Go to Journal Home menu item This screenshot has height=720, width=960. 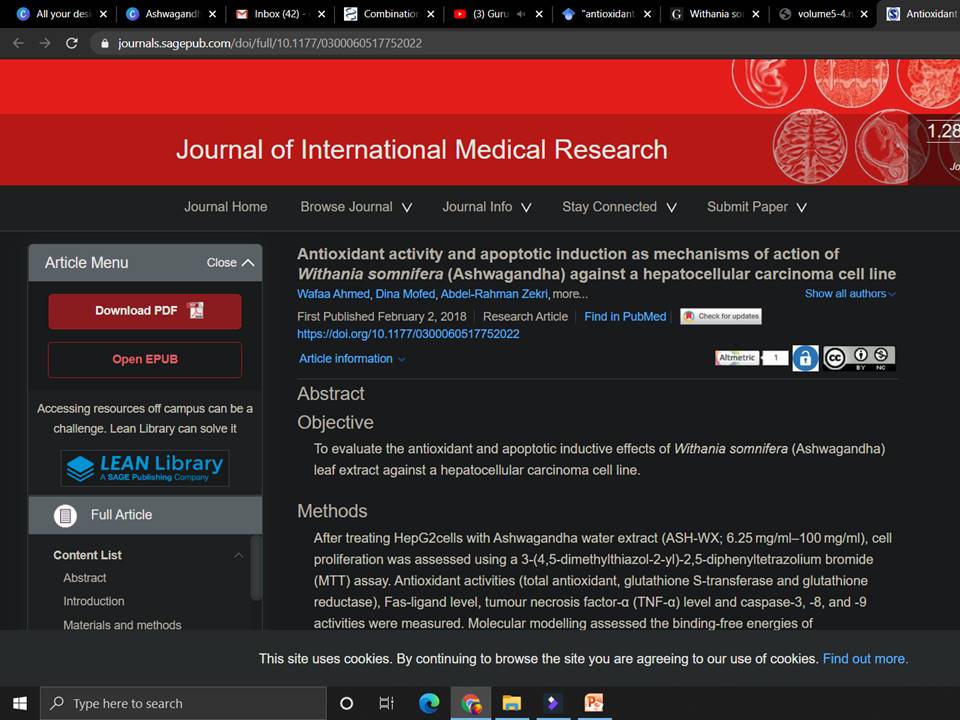tap(225, 207)
